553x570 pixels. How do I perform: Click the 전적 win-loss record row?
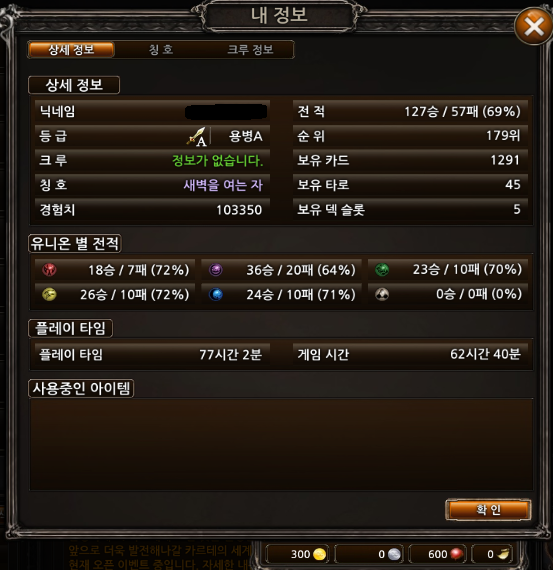tap(410, 111)
